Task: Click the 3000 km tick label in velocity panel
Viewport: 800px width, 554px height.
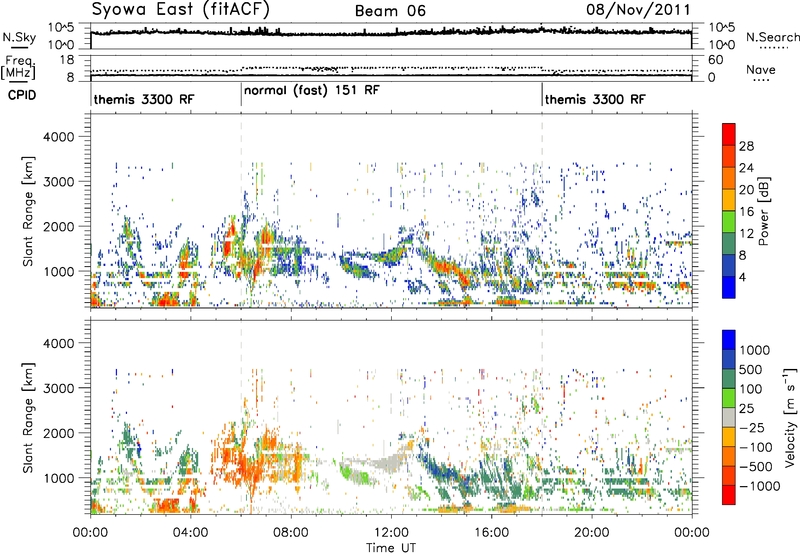Action: [x=59, y=388]
